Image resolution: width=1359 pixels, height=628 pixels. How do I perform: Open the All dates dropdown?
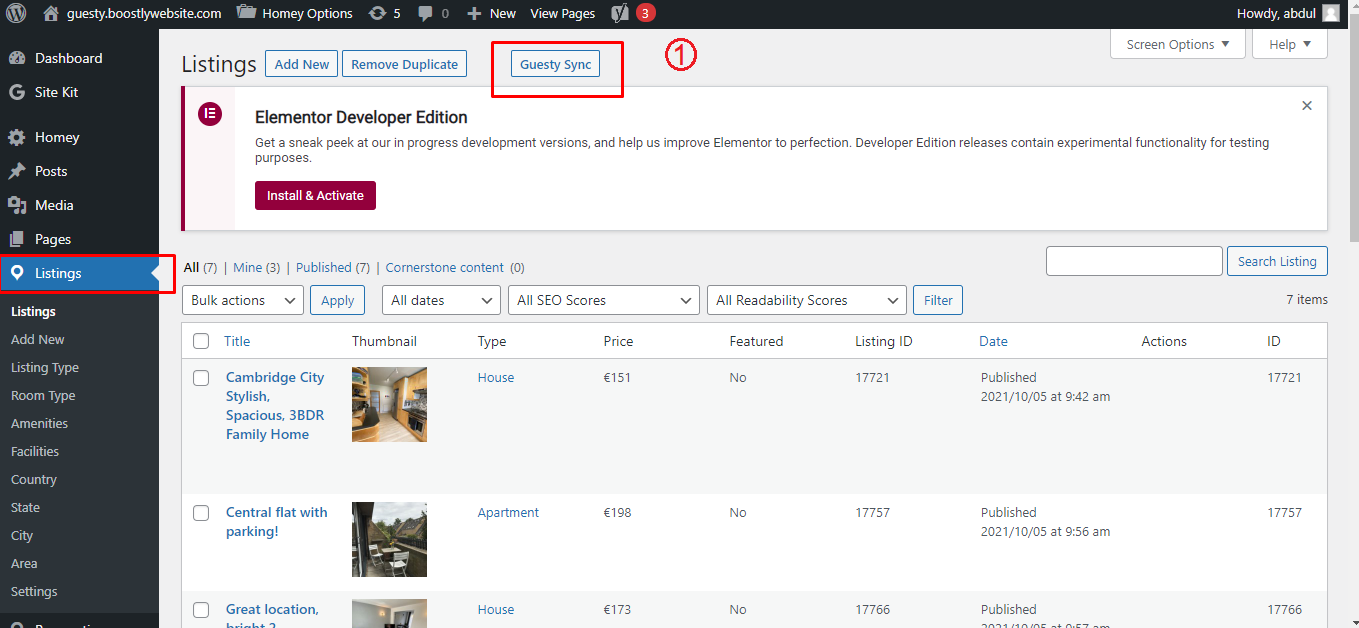[x=441, y=300]
